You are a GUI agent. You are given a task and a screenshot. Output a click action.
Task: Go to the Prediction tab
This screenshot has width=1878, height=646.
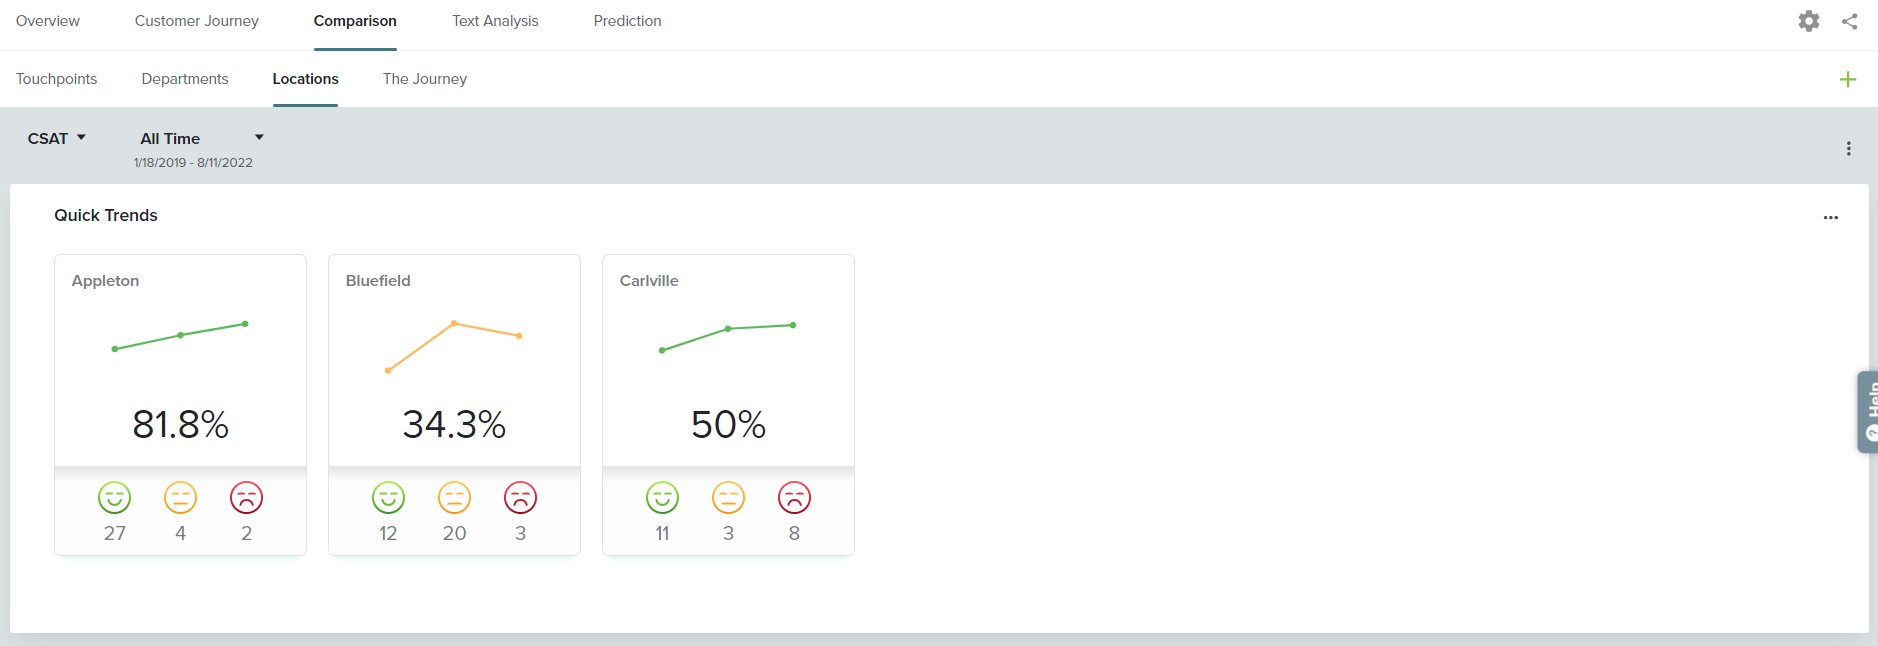(627, 21)
